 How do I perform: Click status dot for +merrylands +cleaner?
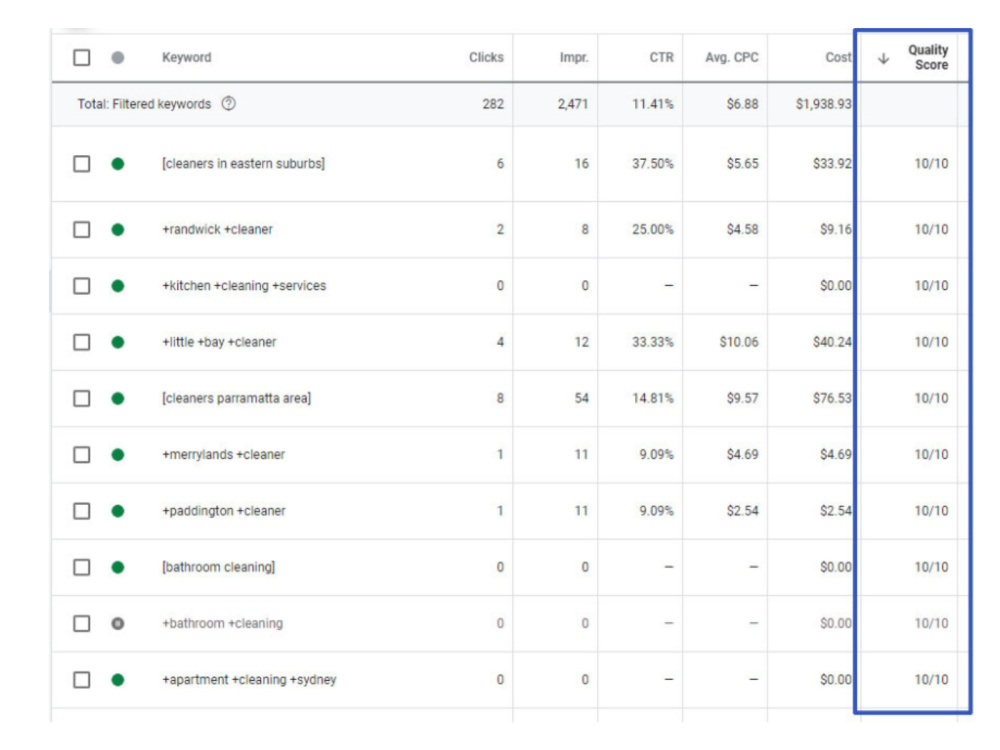click(x=118, y=455)
